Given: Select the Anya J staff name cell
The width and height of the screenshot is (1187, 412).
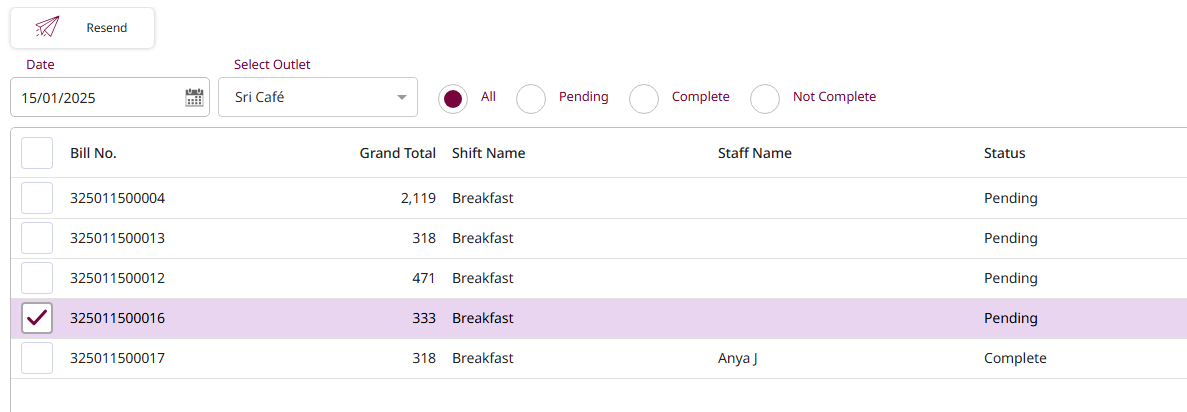Looking at the screenshot, I should coord(737,358).
